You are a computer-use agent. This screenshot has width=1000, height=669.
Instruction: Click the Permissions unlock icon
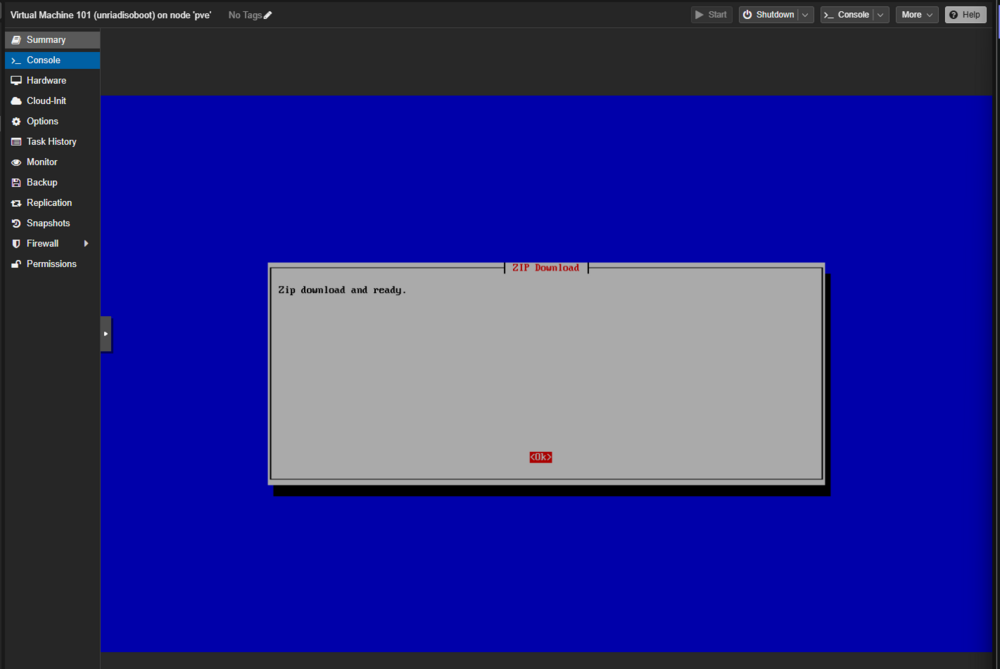(x=16, y=264)
